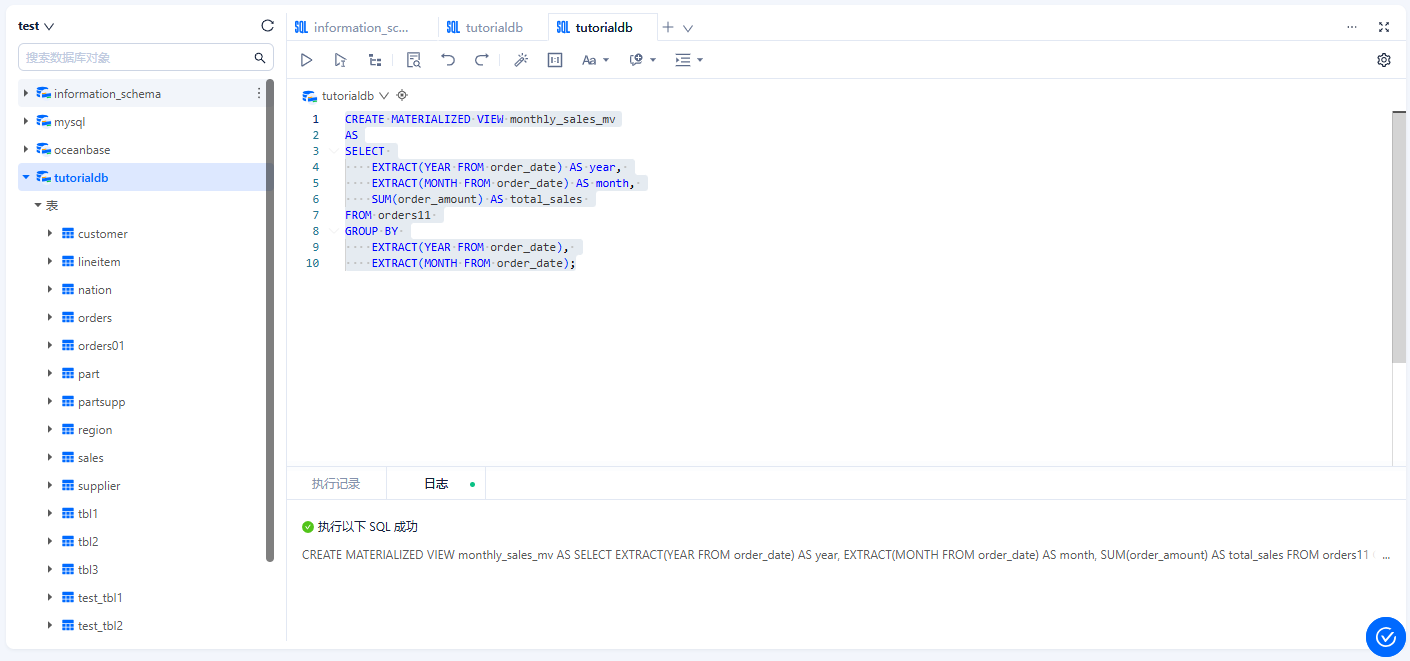
Task: Fold the GROUP BY block at line 8
Action: coord(332,231)
